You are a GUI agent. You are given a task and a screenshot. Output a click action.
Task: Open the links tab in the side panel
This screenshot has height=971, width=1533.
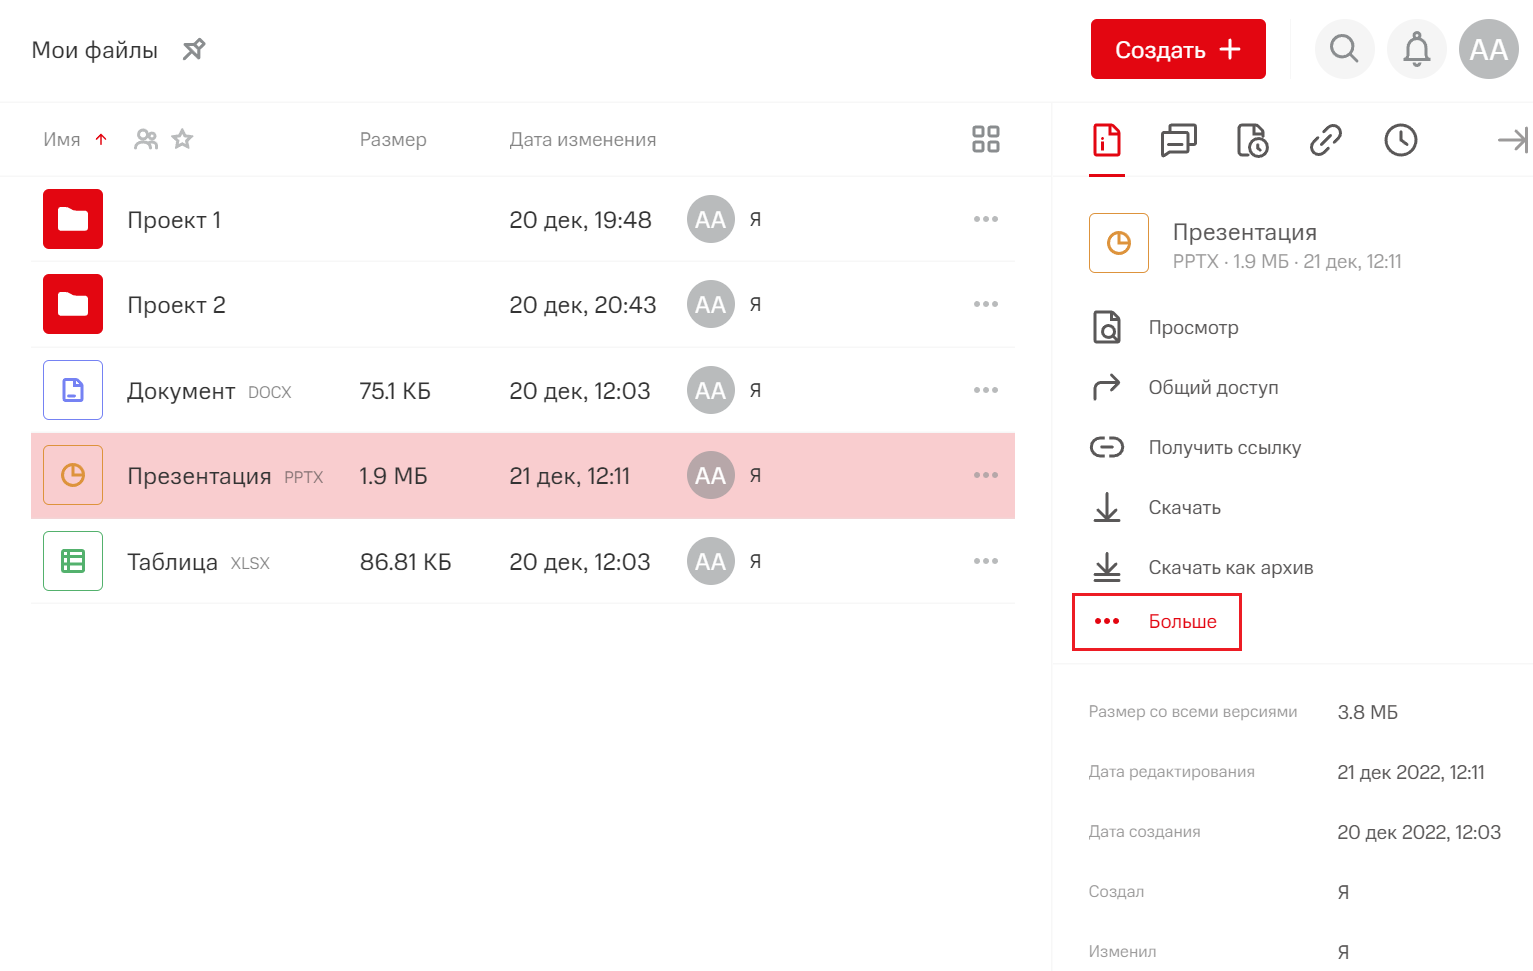coord(1325,140)
